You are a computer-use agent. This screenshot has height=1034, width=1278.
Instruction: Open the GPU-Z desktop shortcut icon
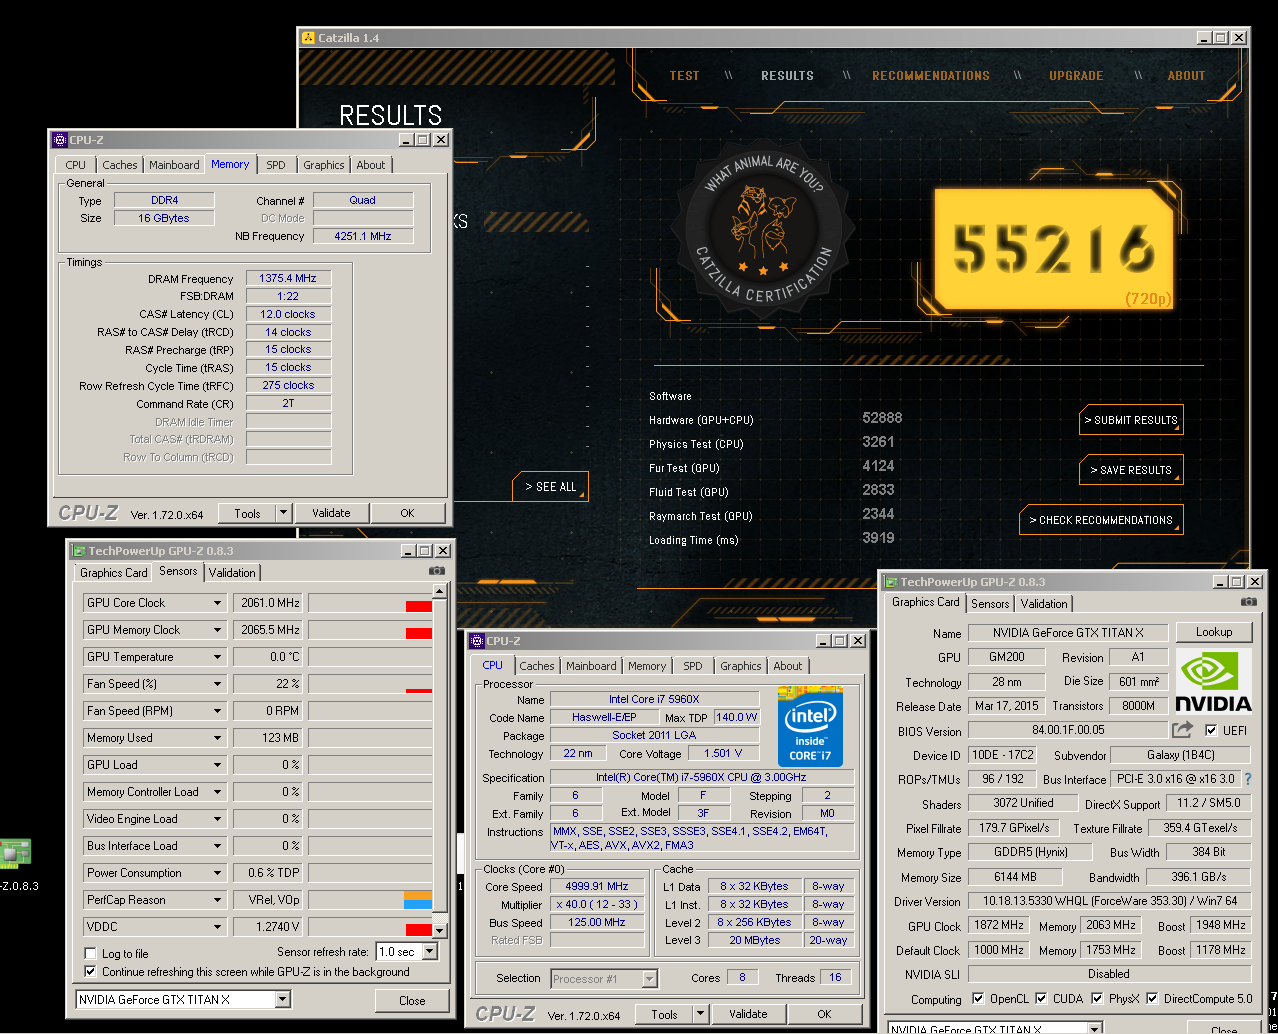coord(16,853)
